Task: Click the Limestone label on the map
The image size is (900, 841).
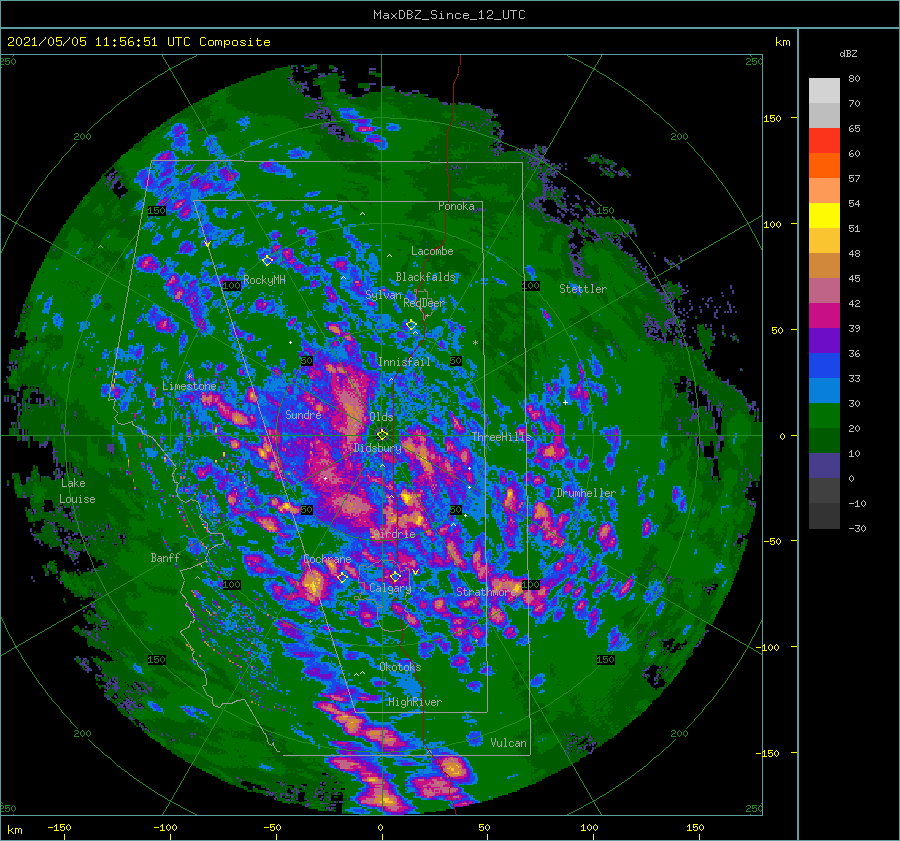Action: pyautogui.click(x=189, y=386)
